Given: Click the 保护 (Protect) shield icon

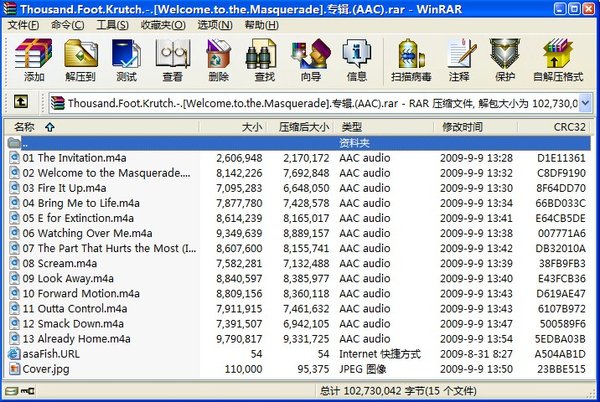Looking at the screenshot, I should click(x=505, y=54).
